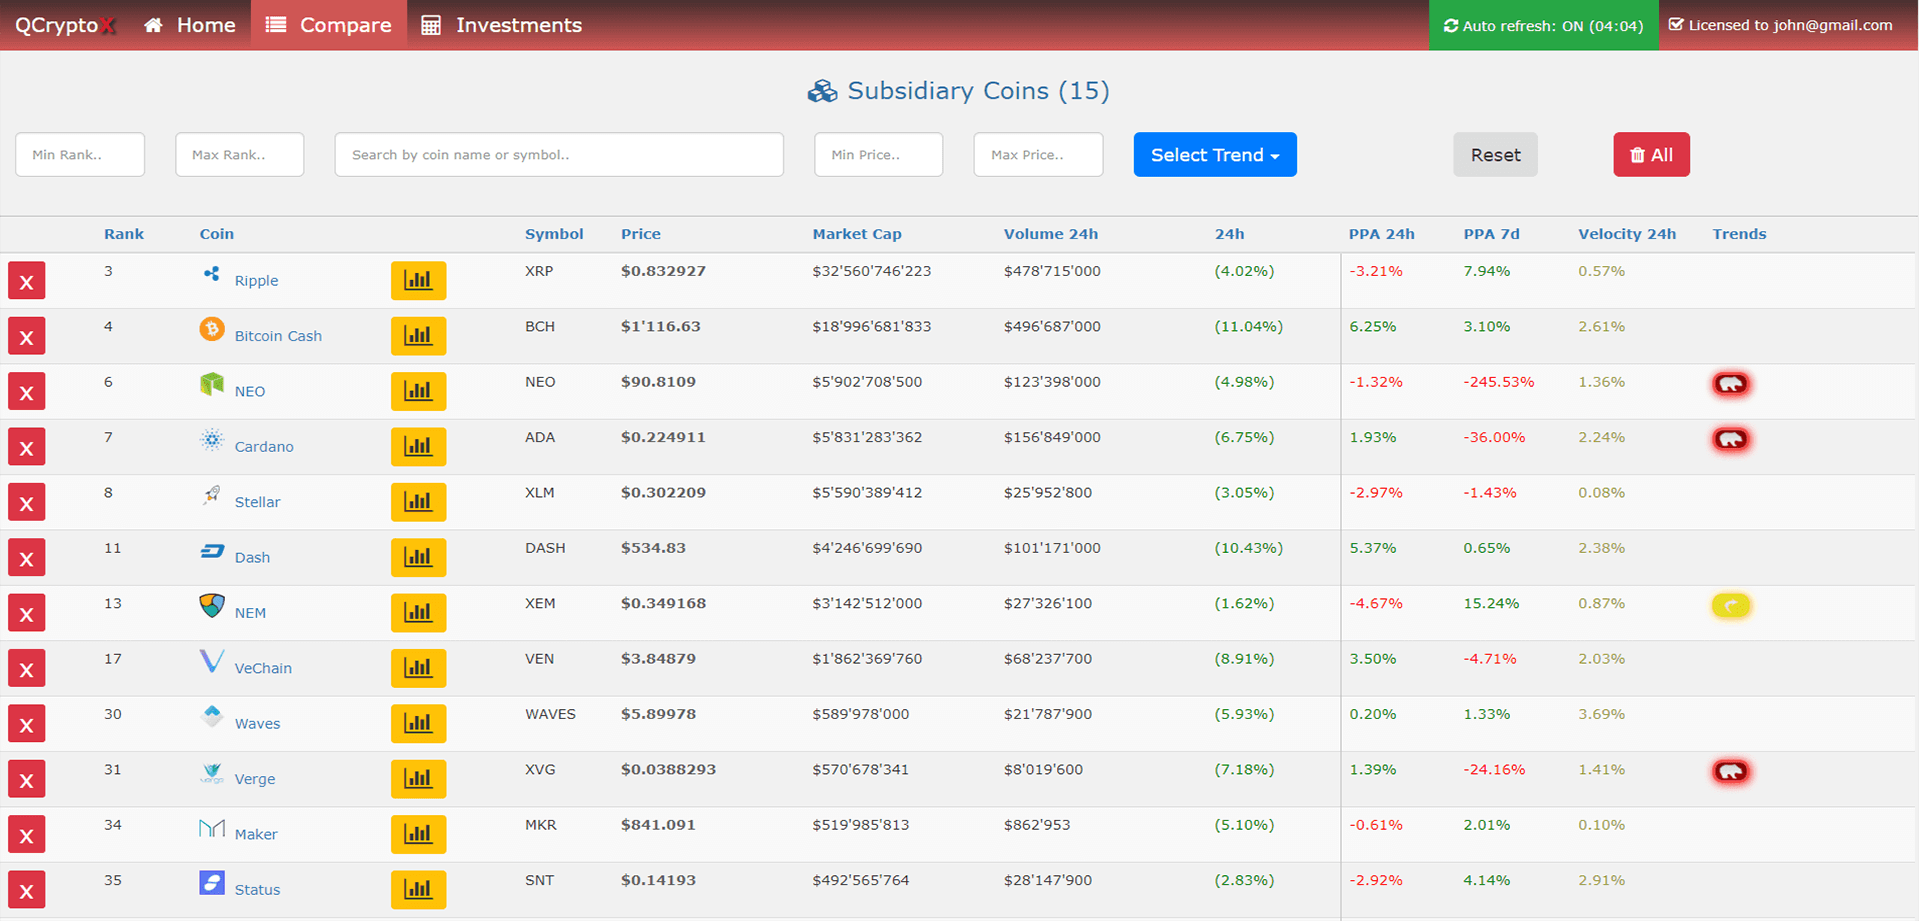Expand the Select Trend dropdown

[1214, 155]
